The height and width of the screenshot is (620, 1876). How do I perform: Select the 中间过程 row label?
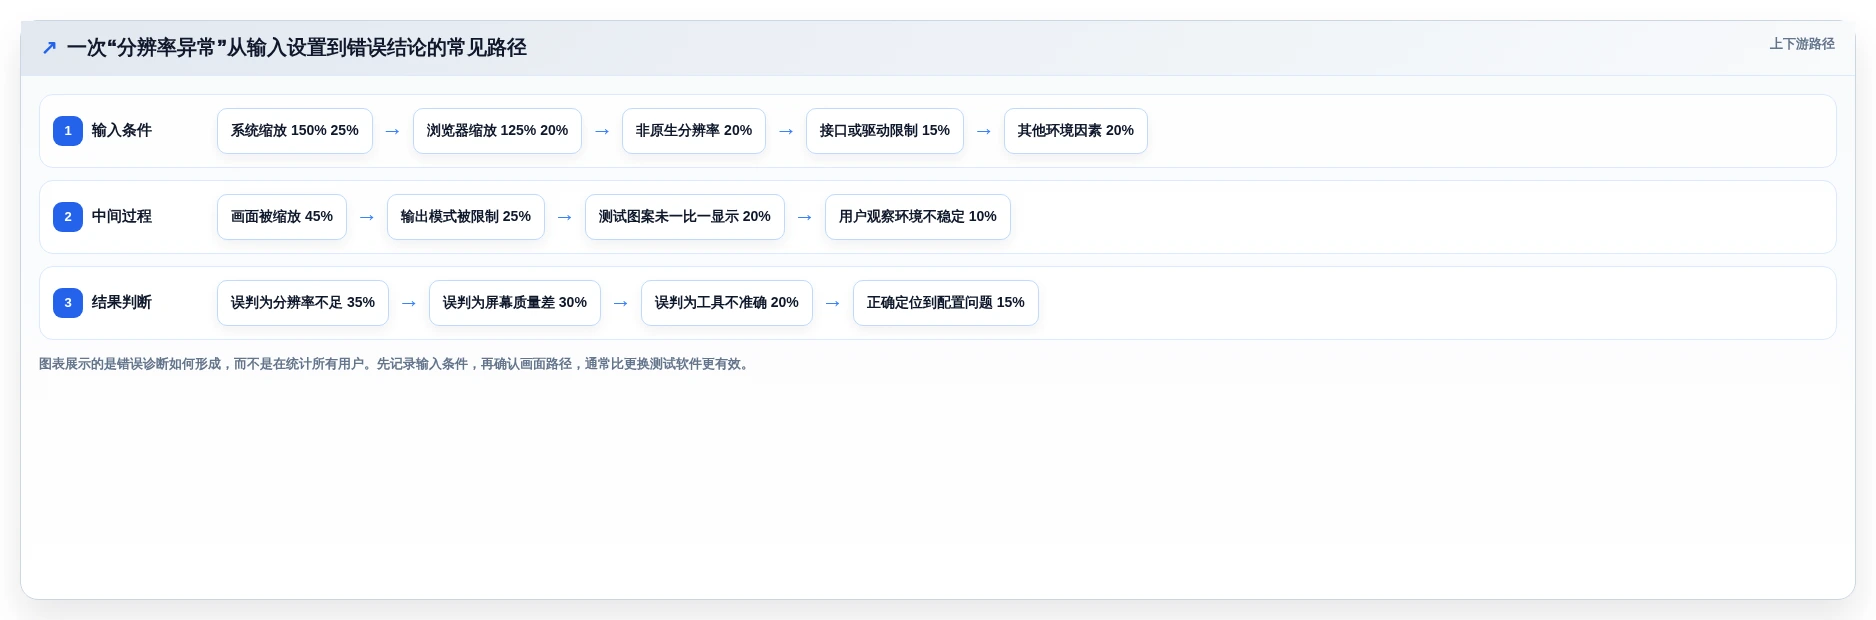click(x=122, y=217)
